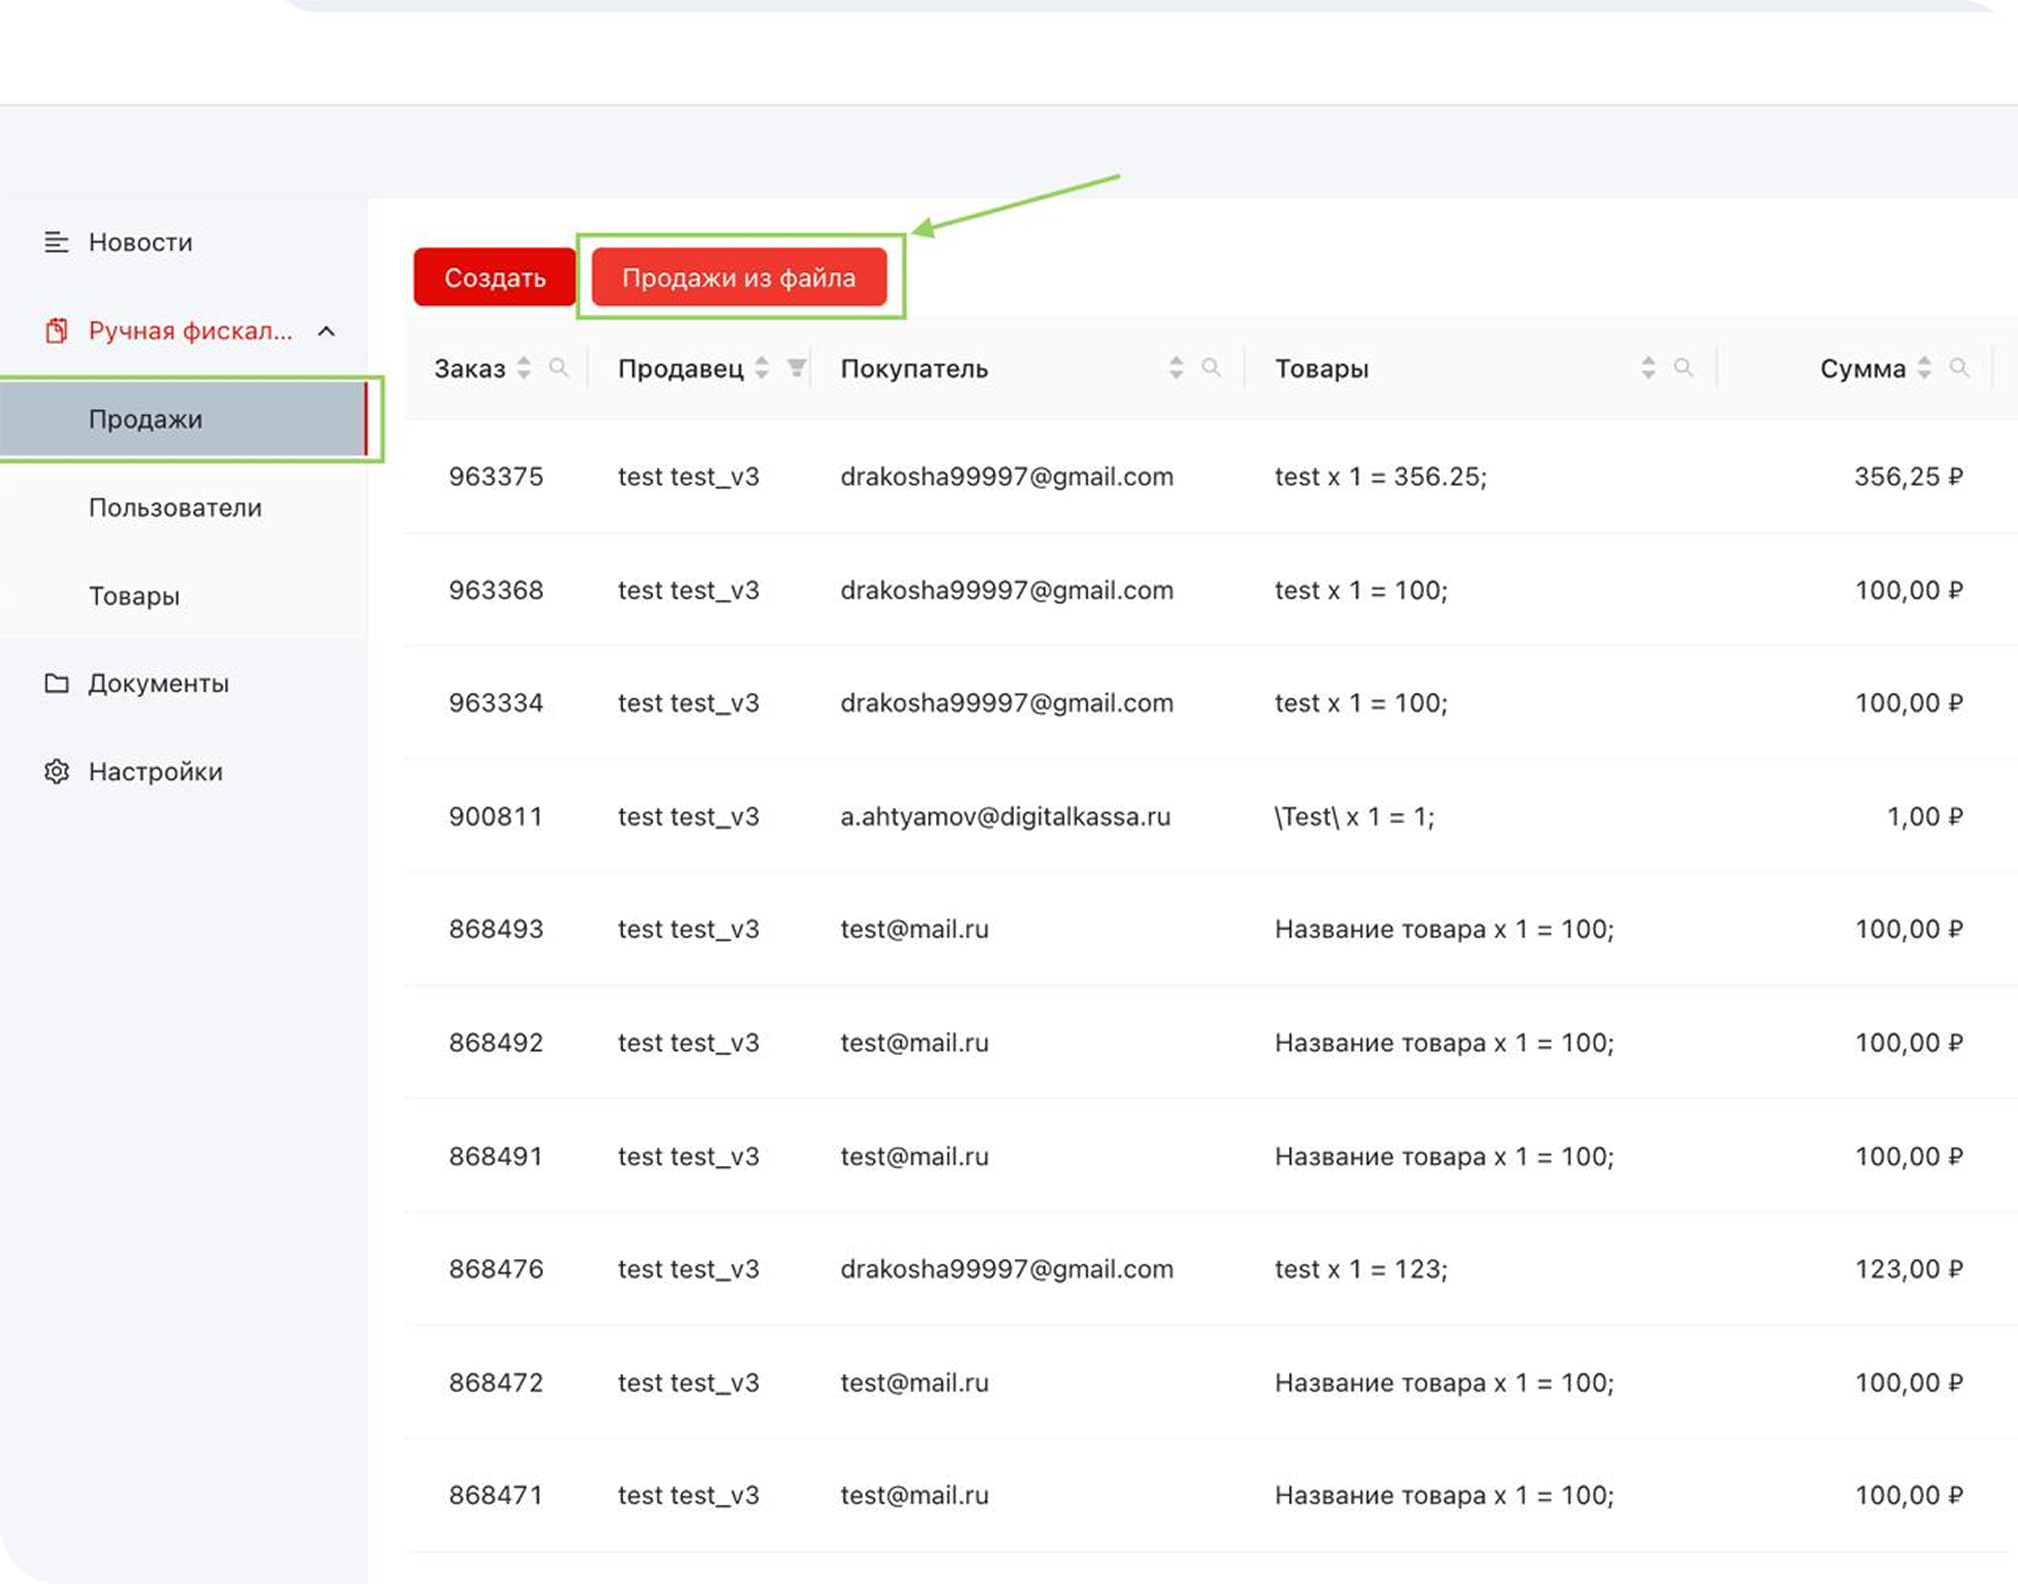This screenshot has height=1584, width=2018.
Task: Open search in Товары column header
Action: (x=1684, y=368)
